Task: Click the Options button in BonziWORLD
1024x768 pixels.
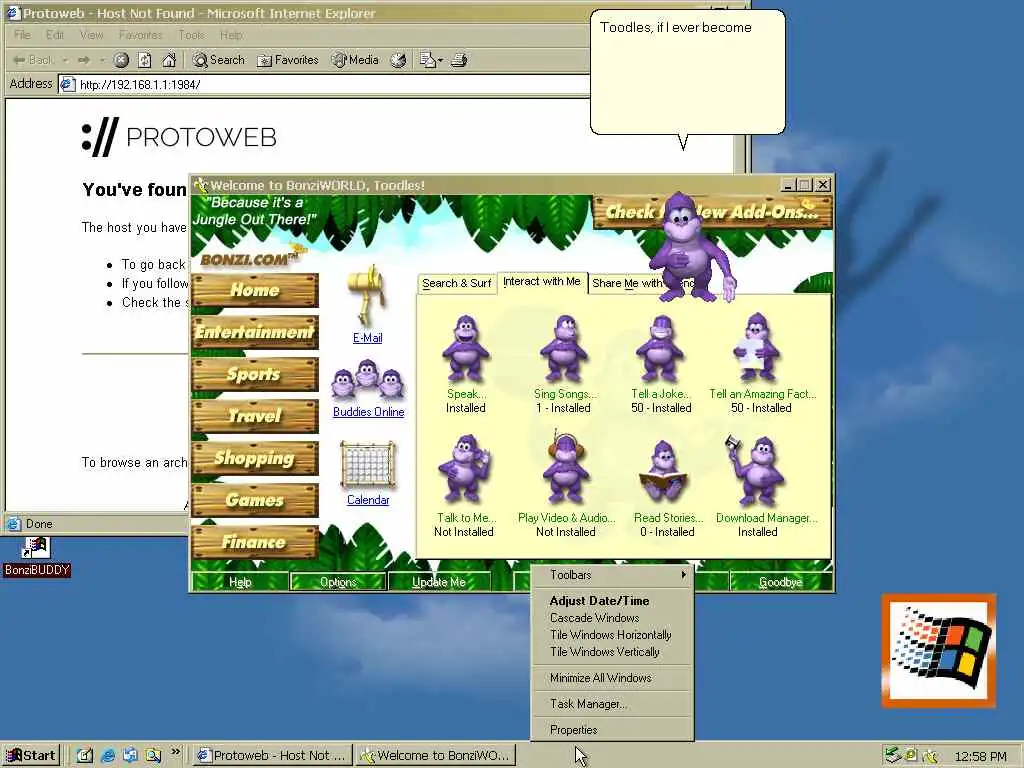Action: click(x=338, y=582)
